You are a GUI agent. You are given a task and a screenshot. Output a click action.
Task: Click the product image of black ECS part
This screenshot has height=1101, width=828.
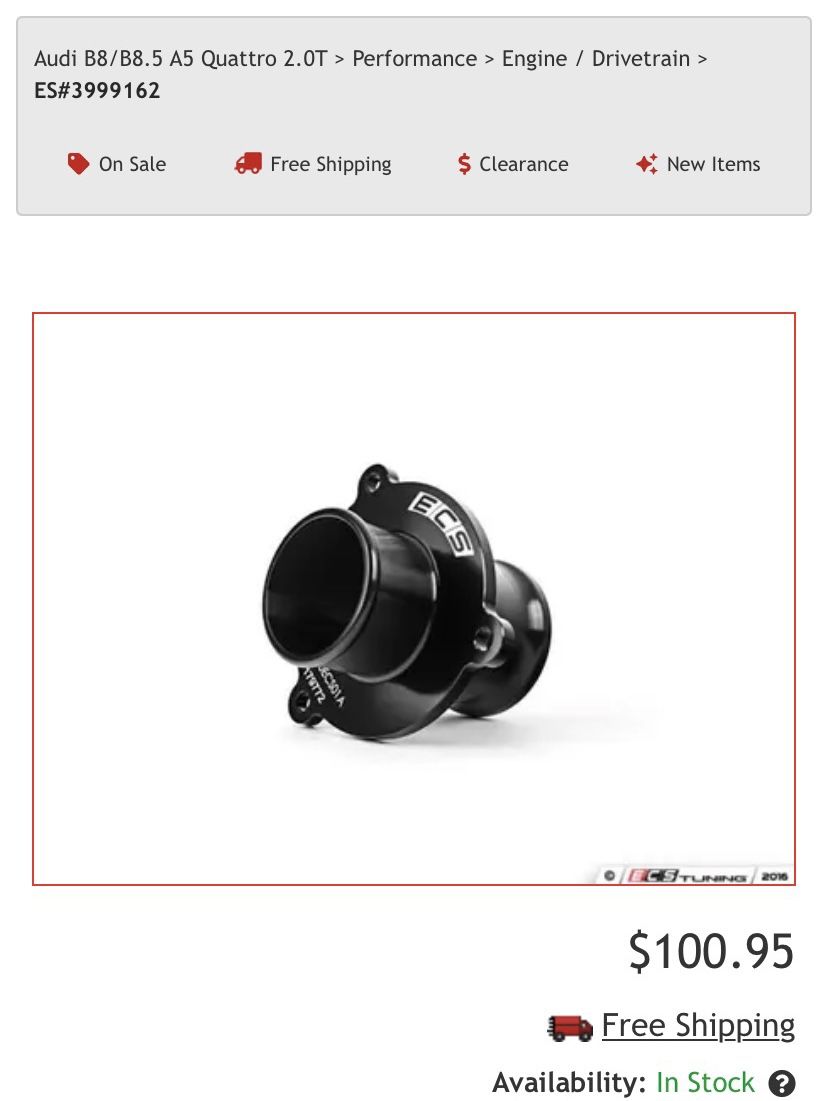coord(414,599)
